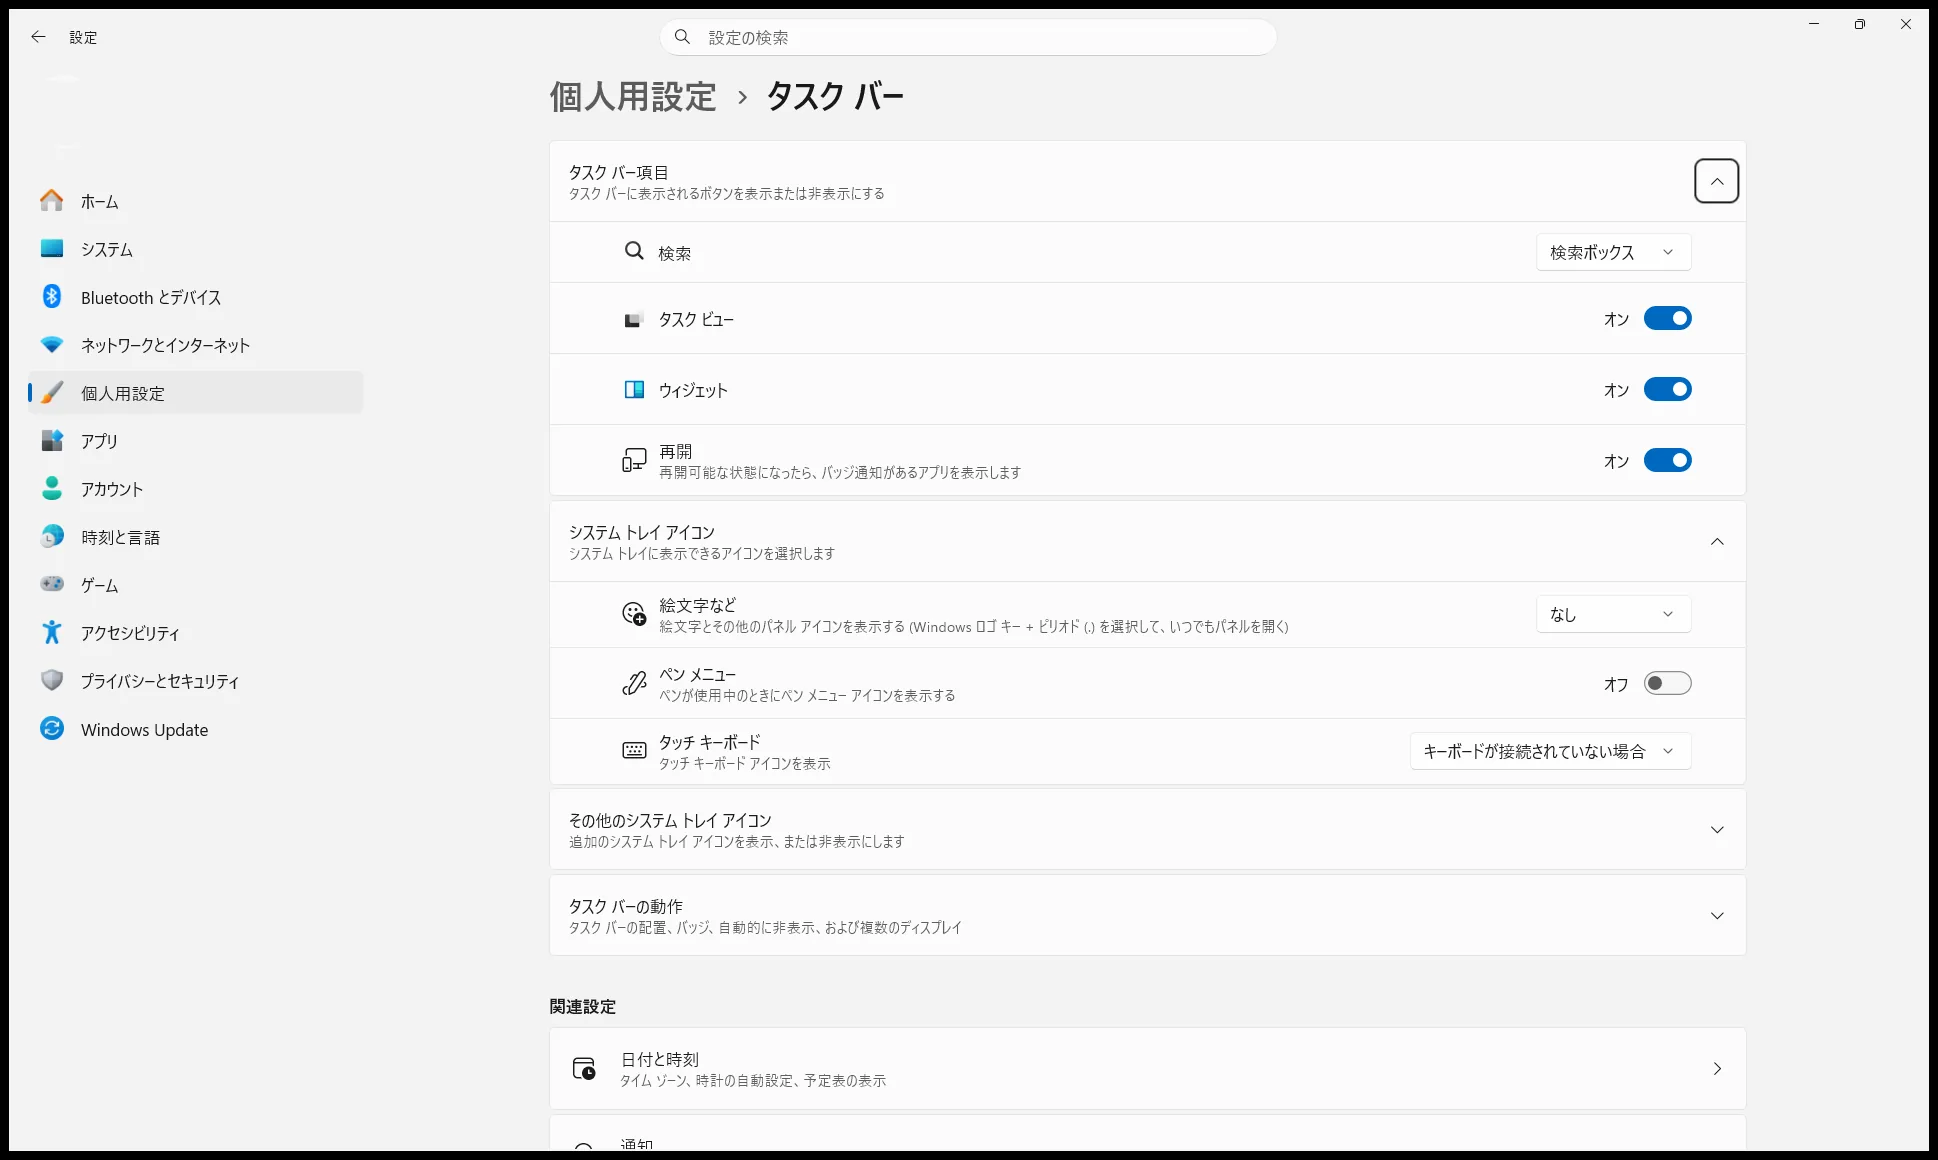
Task: Click the privacy shield icon
Action: coord(52,681)
